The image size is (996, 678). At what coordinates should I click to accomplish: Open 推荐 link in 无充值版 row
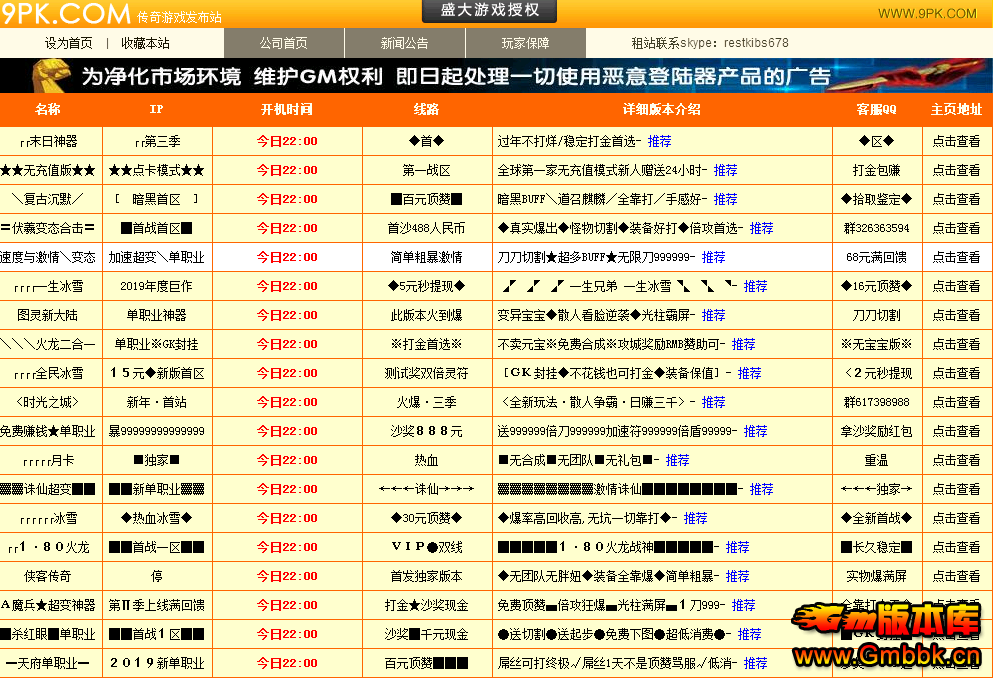725,170
